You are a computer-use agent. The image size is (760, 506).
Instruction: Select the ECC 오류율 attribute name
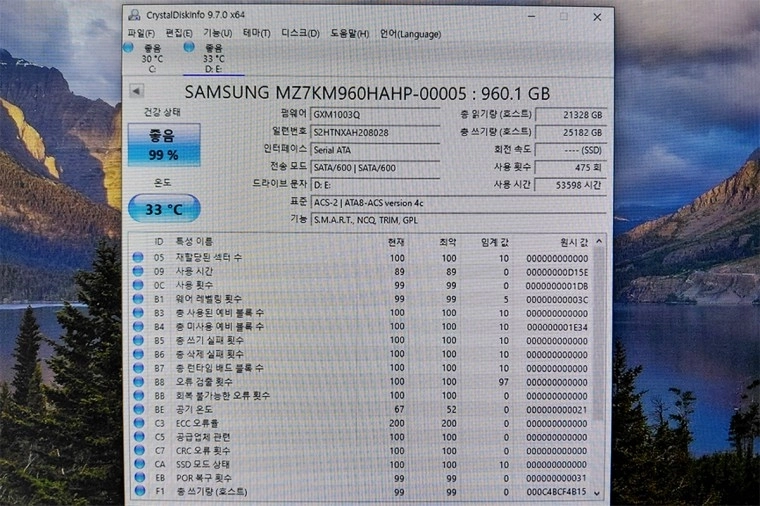point(197,423)
